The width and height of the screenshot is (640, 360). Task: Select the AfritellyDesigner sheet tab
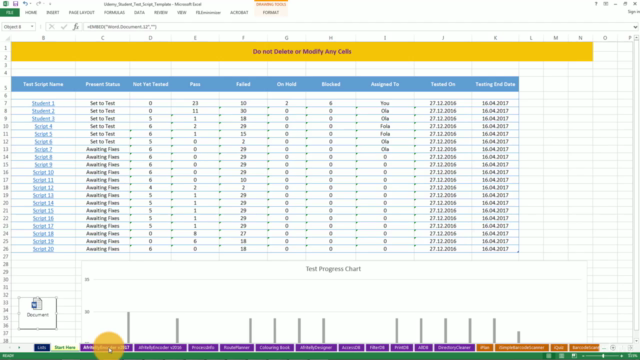pyautogui.click(x=316, y=347)
